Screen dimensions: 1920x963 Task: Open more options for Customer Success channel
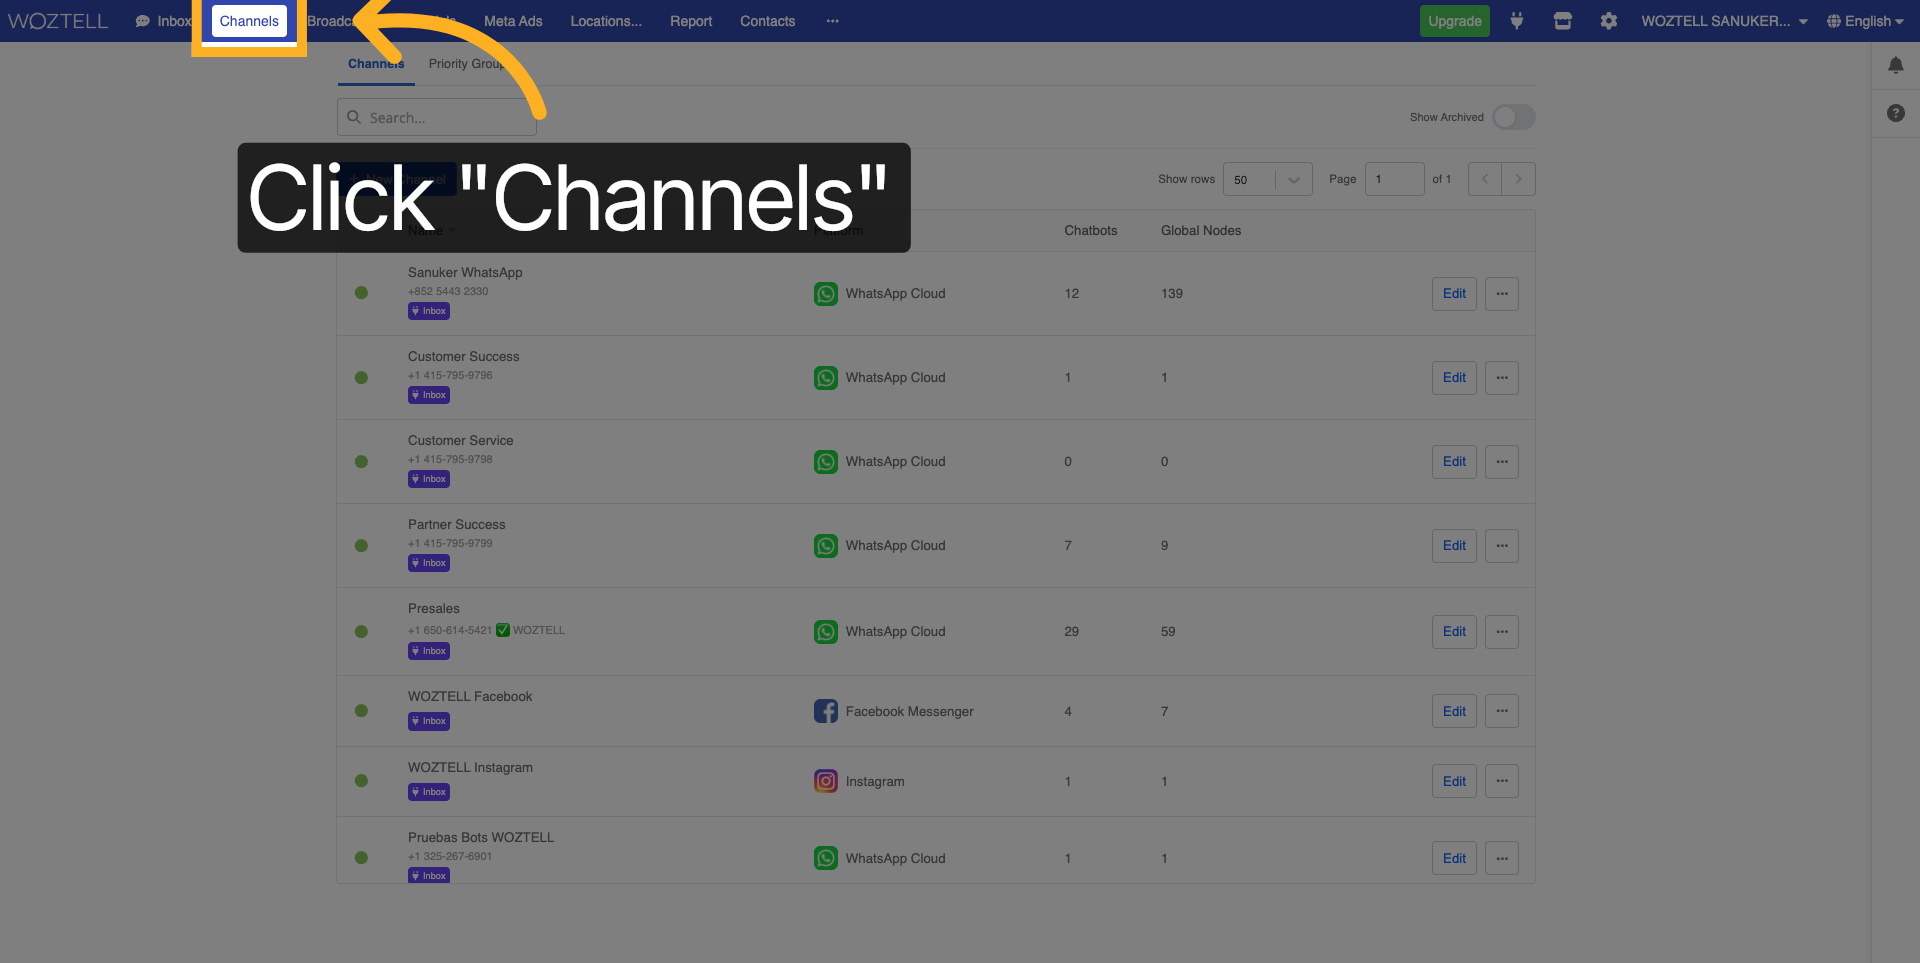[1501, 378]
